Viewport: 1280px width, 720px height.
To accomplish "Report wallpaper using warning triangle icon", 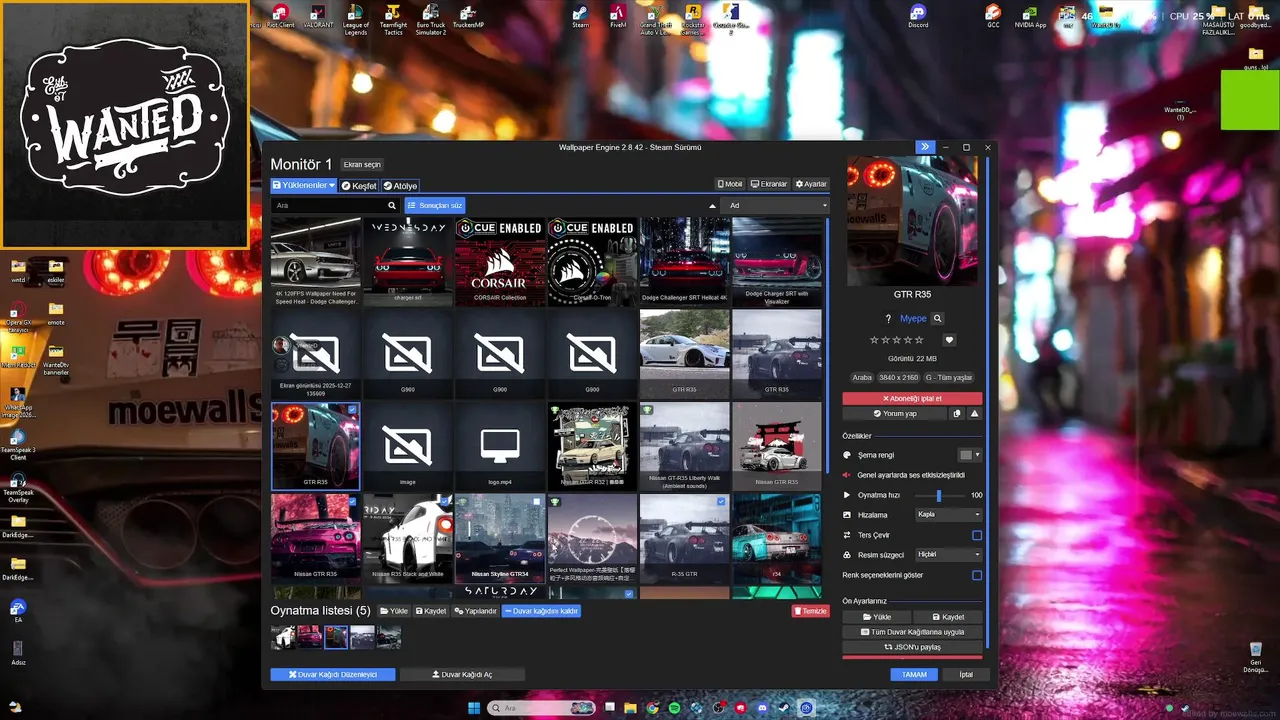I will coord(974,413).
